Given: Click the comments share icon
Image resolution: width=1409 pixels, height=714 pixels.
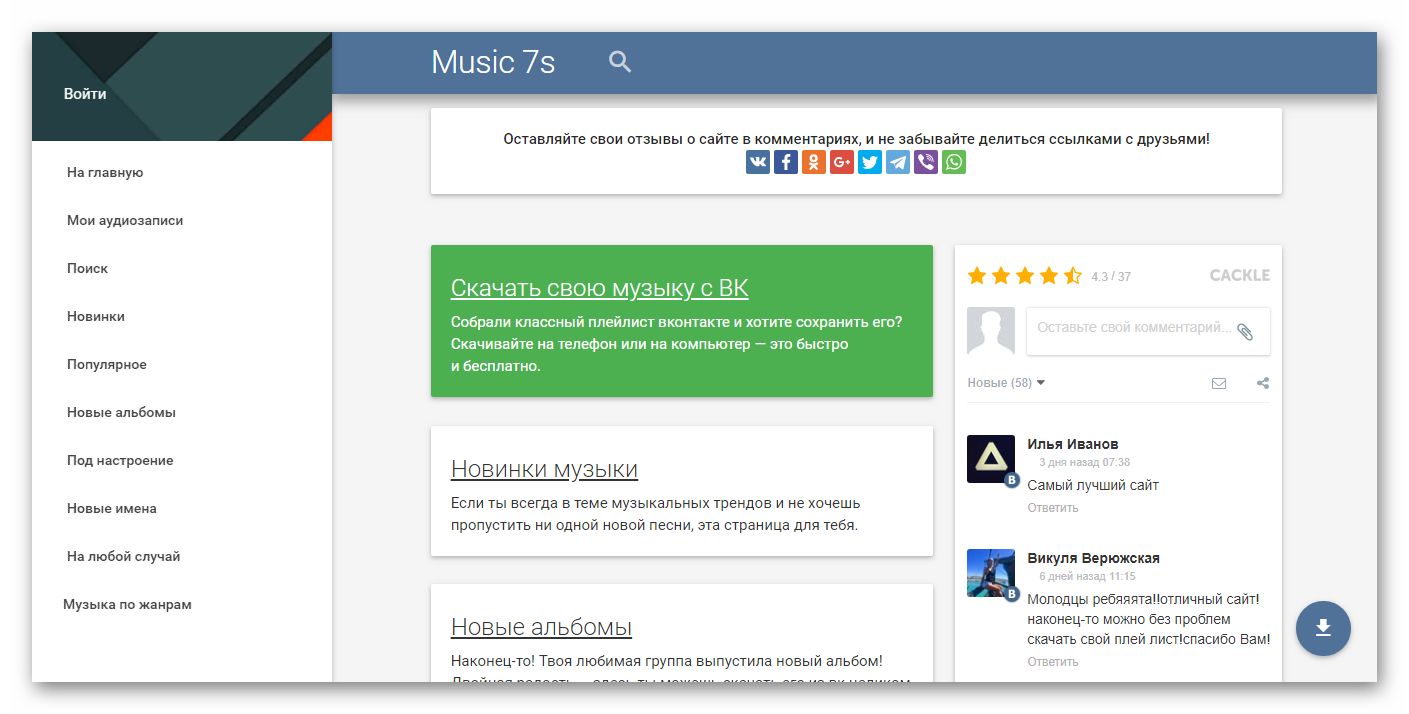Looking at the screenshot, I should coord(1263,383).
